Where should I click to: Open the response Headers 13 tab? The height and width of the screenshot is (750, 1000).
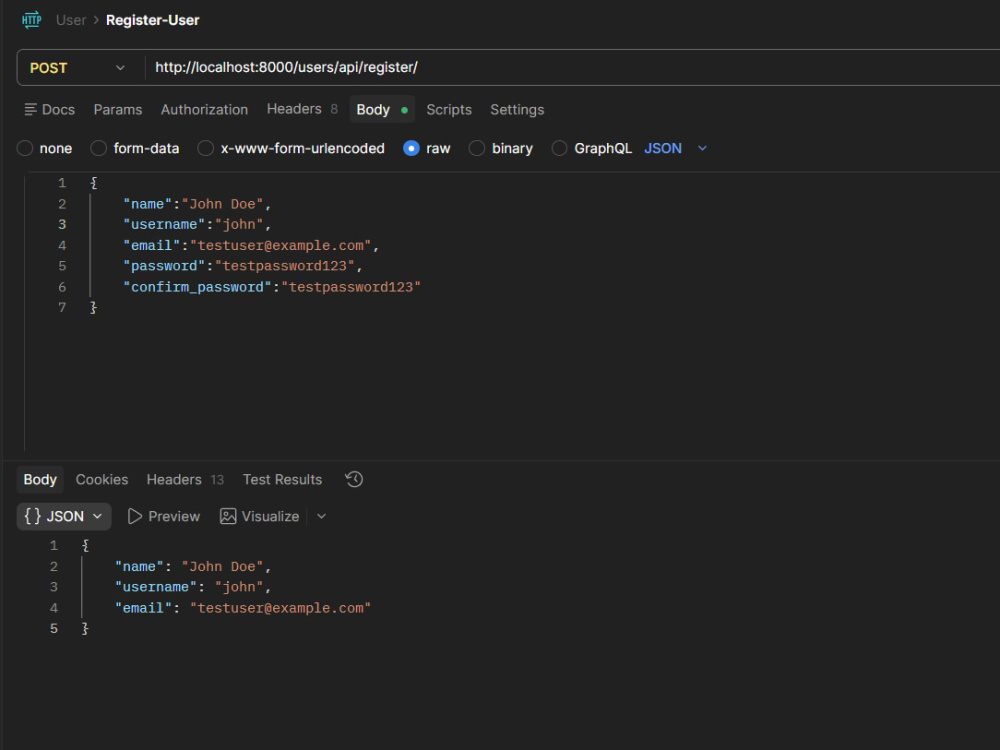click(x=185, y=480)
